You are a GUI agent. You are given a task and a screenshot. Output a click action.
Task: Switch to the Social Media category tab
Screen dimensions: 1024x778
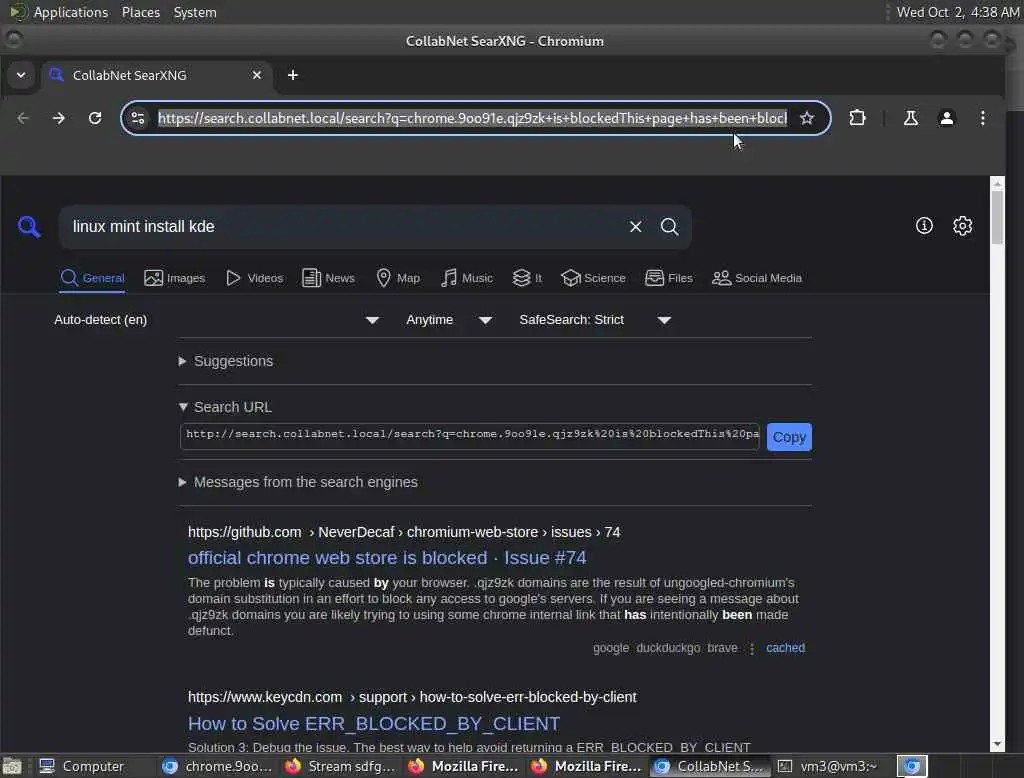(757, 278)
